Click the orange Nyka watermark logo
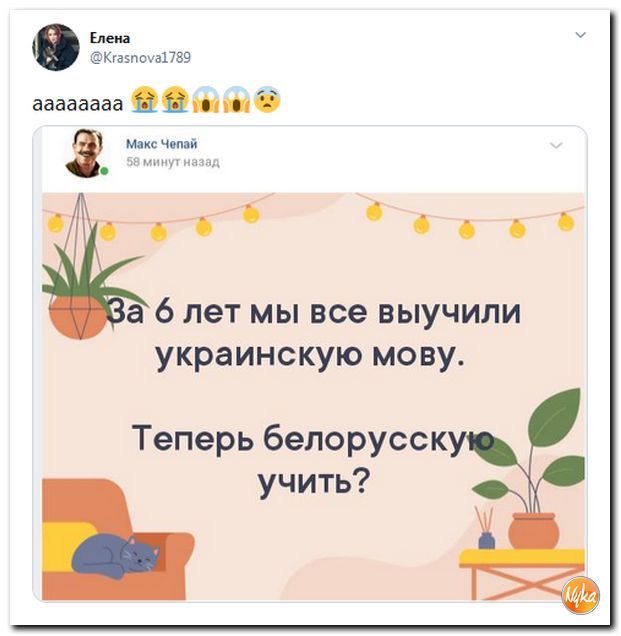 pyautogui.click(x=580, y=595)
